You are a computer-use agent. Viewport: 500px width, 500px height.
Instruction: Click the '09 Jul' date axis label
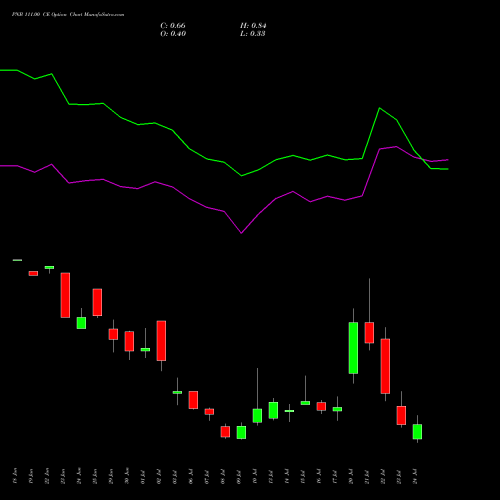pos(239,476)
